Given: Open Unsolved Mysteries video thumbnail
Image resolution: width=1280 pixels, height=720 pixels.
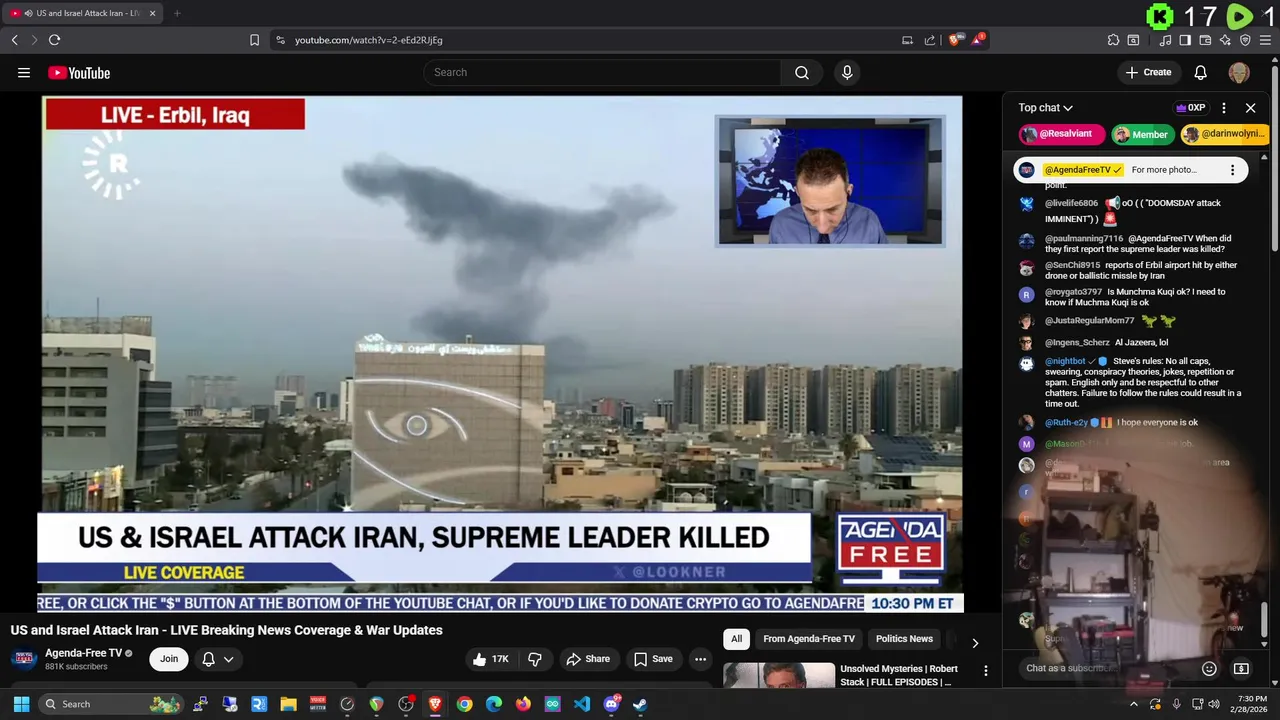Looking at the screenshot, I should coord(779,675).
